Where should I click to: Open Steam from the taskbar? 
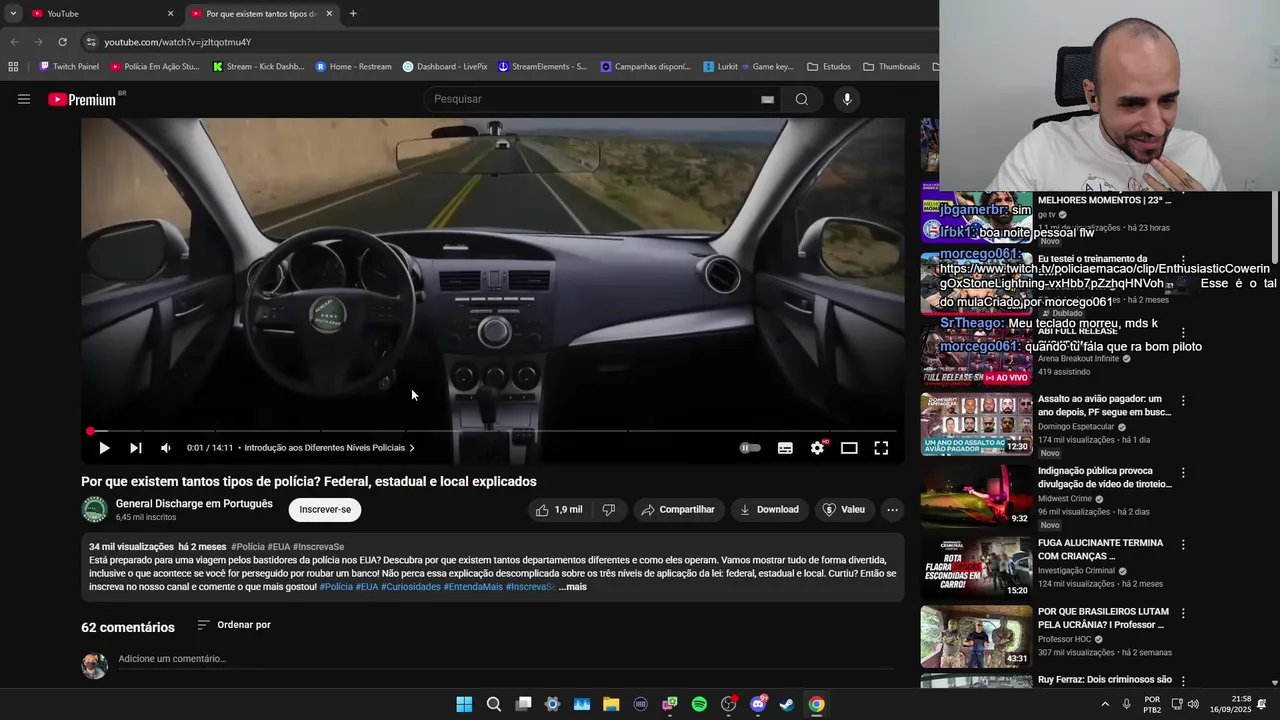click(787, 704)
